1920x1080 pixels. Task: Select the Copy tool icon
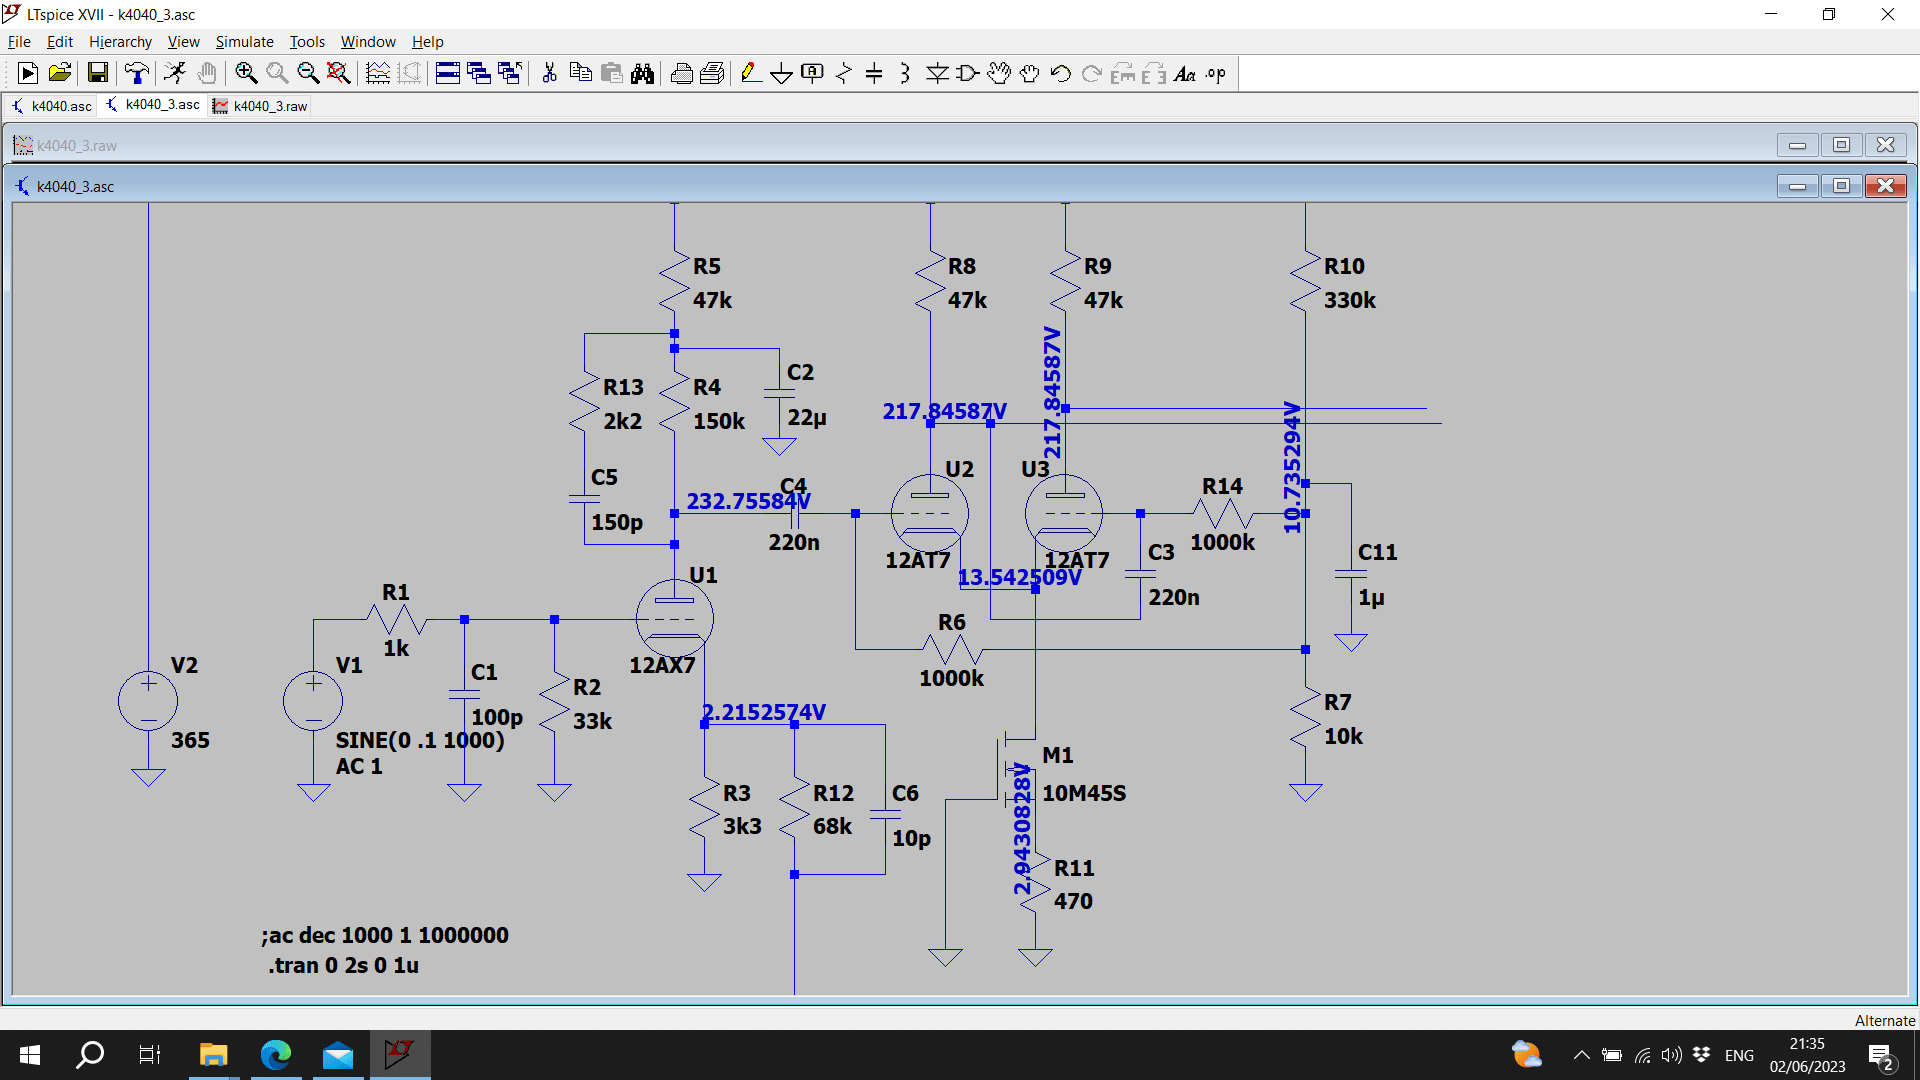click(580, 73)
